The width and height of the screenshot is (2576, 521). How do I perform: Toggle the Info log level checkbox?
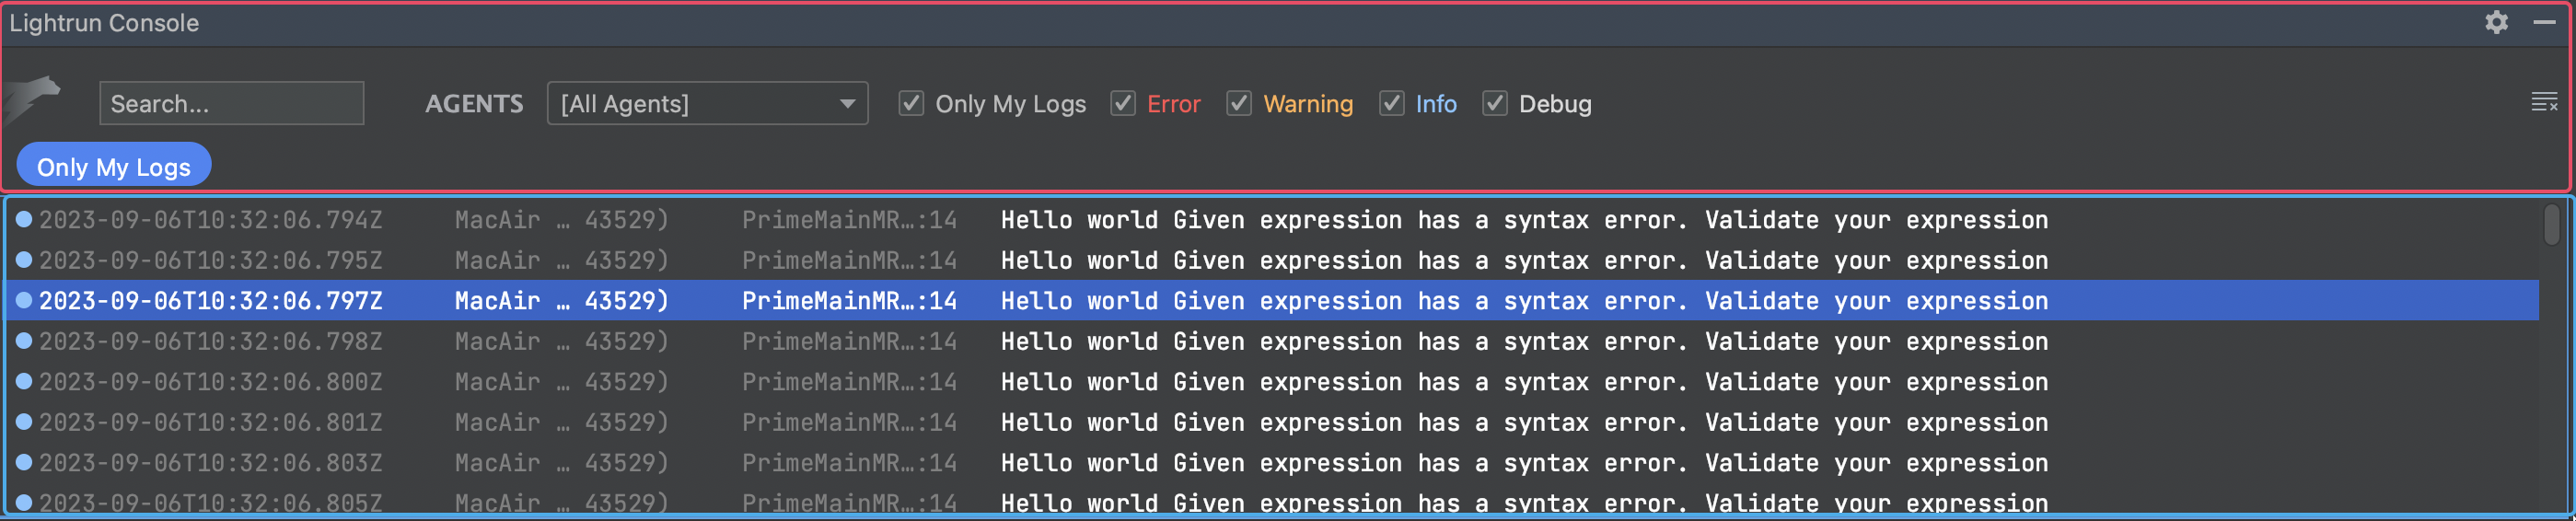(x=1391, y=103)
